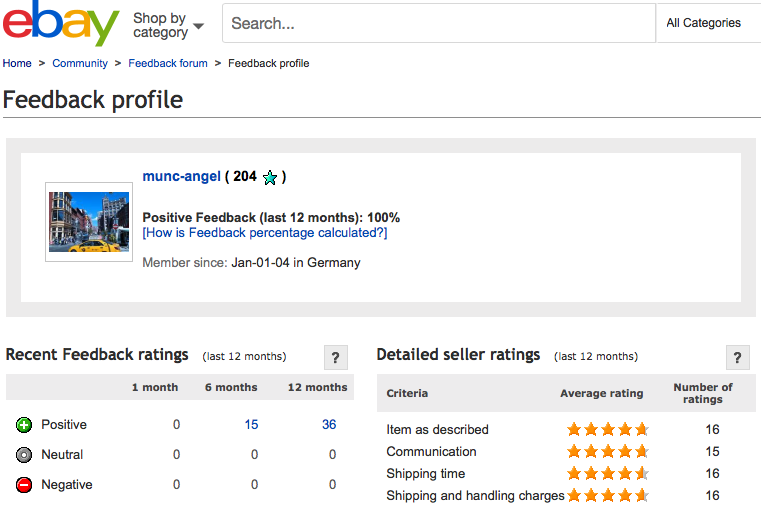Click Shipping time star rating
Viewport: 761px width, 522px height.
[608, 474]
